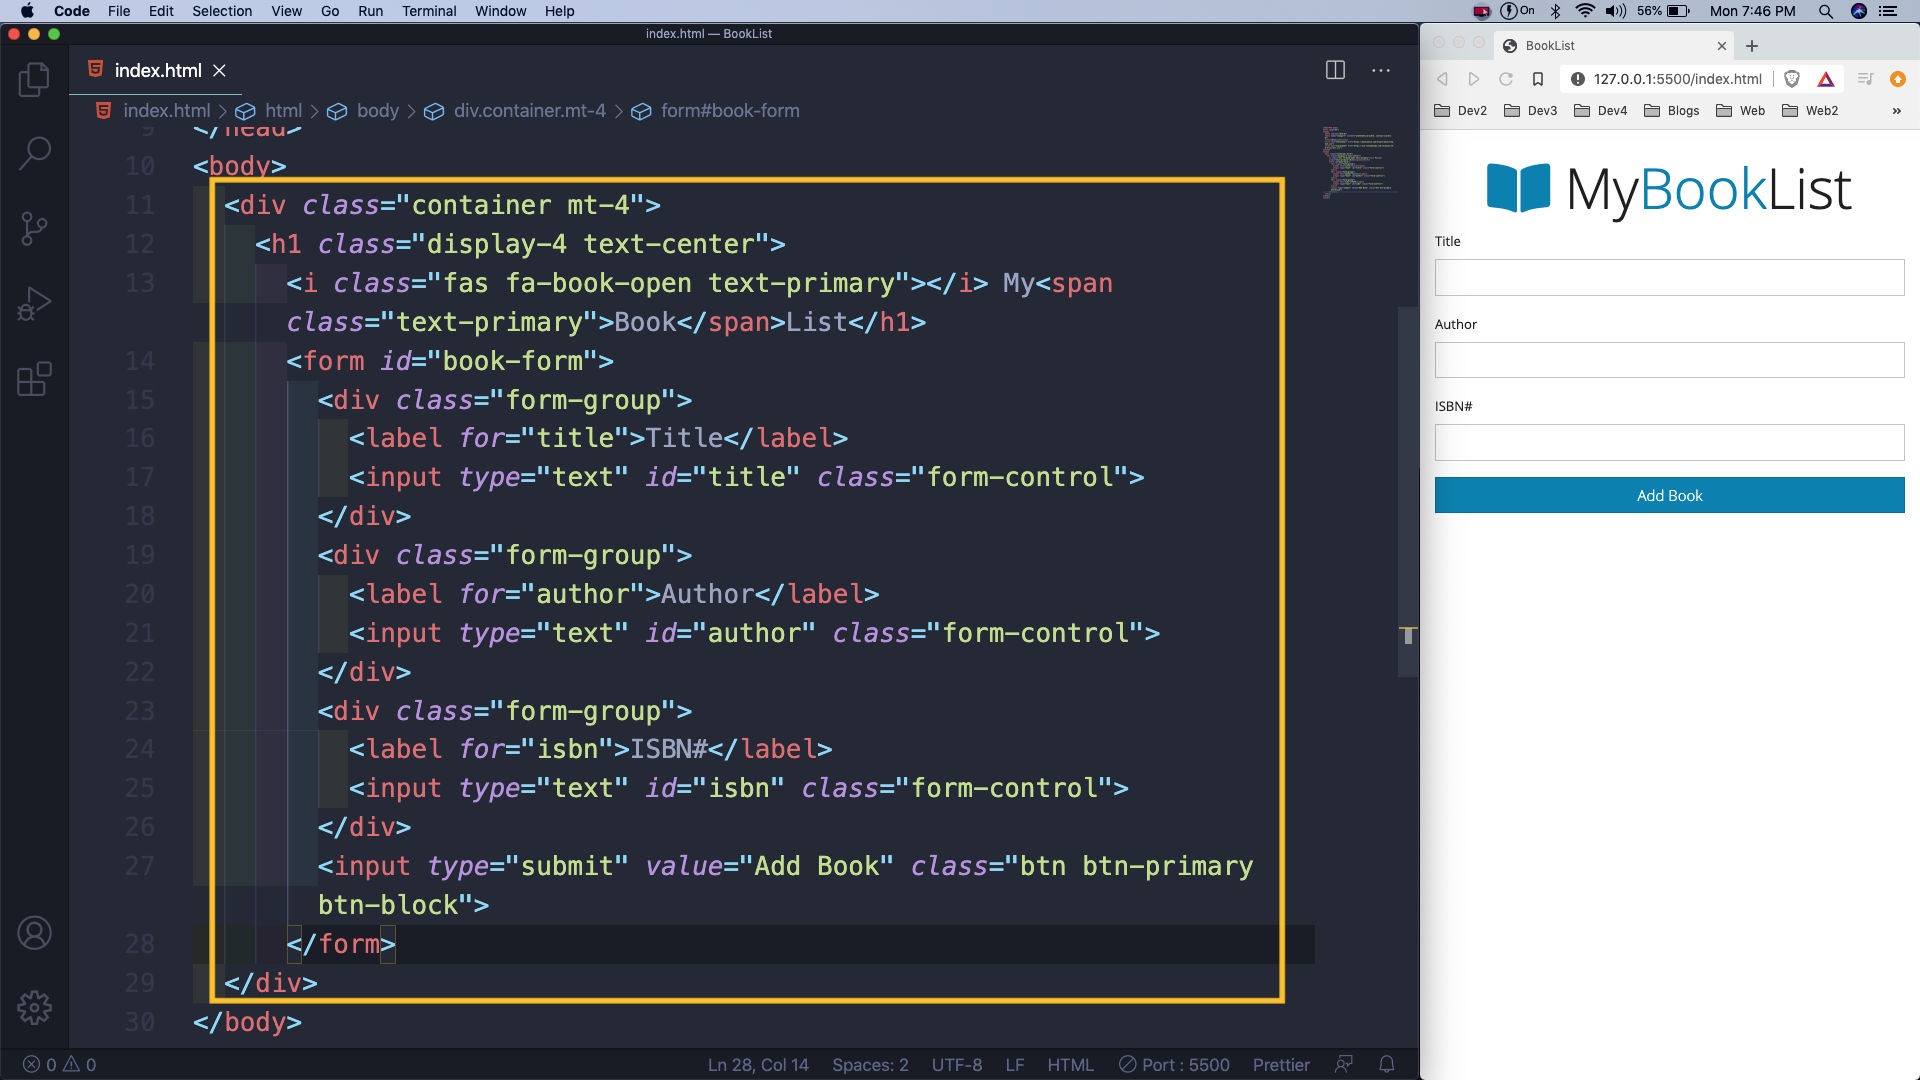Click the volume icon in menu bar

point(1616,11)
